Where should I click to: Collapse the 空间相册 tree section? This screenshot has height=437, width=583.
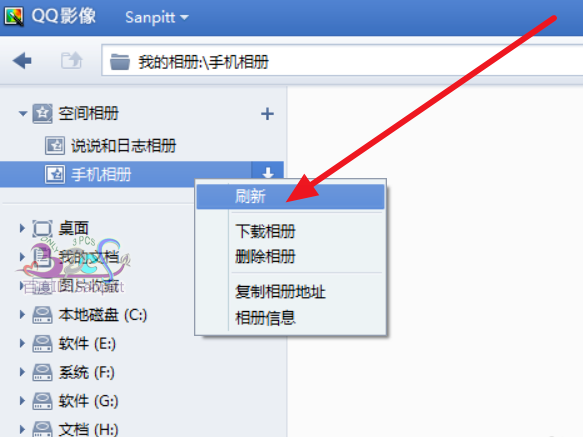click(x=23, y=113)
